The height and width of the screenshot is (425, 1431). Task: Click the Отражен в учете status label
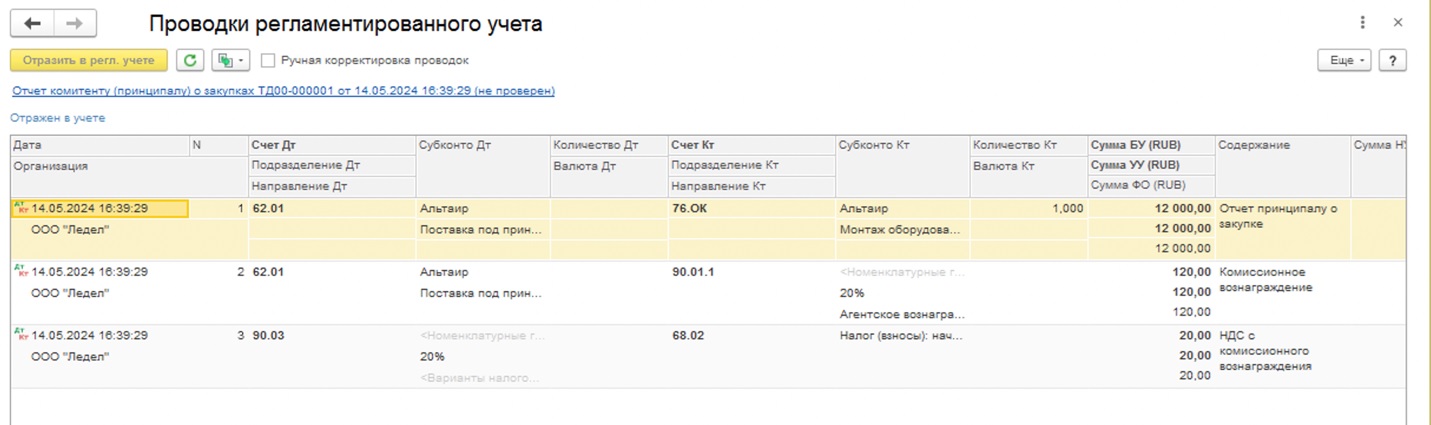(x=57, y=118)
